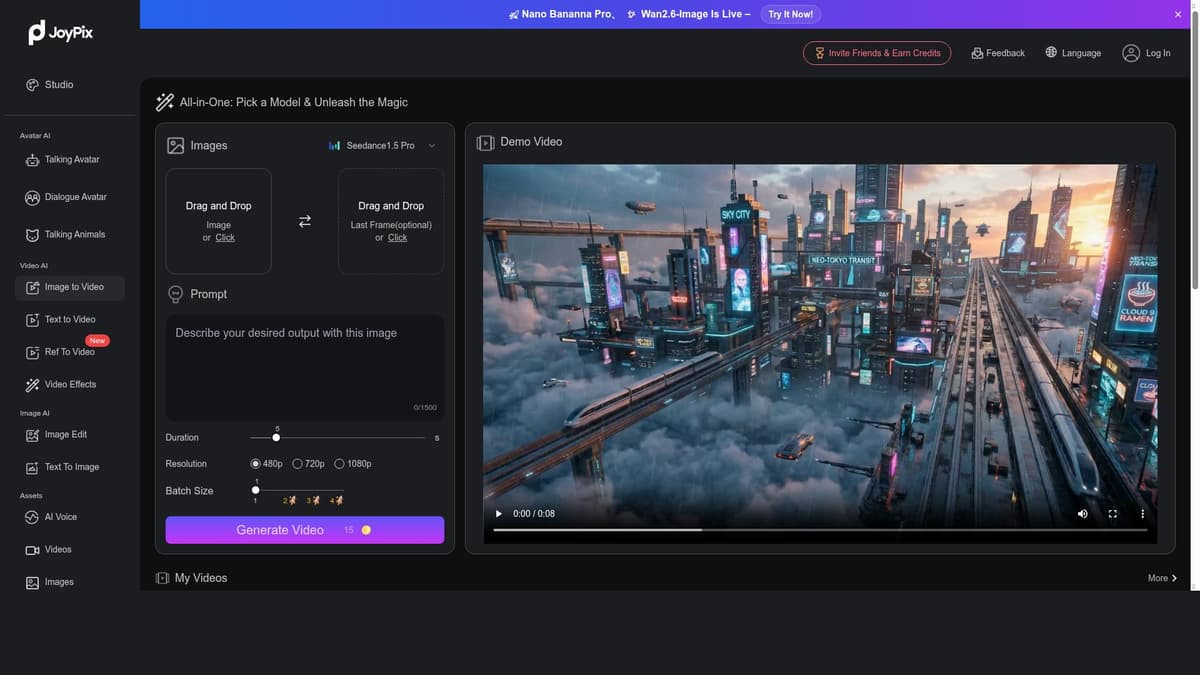The width and height of the screenshot is (1200, 675).
Task: Open Text to Video in sidebar
Action: (x=70, y=320)
